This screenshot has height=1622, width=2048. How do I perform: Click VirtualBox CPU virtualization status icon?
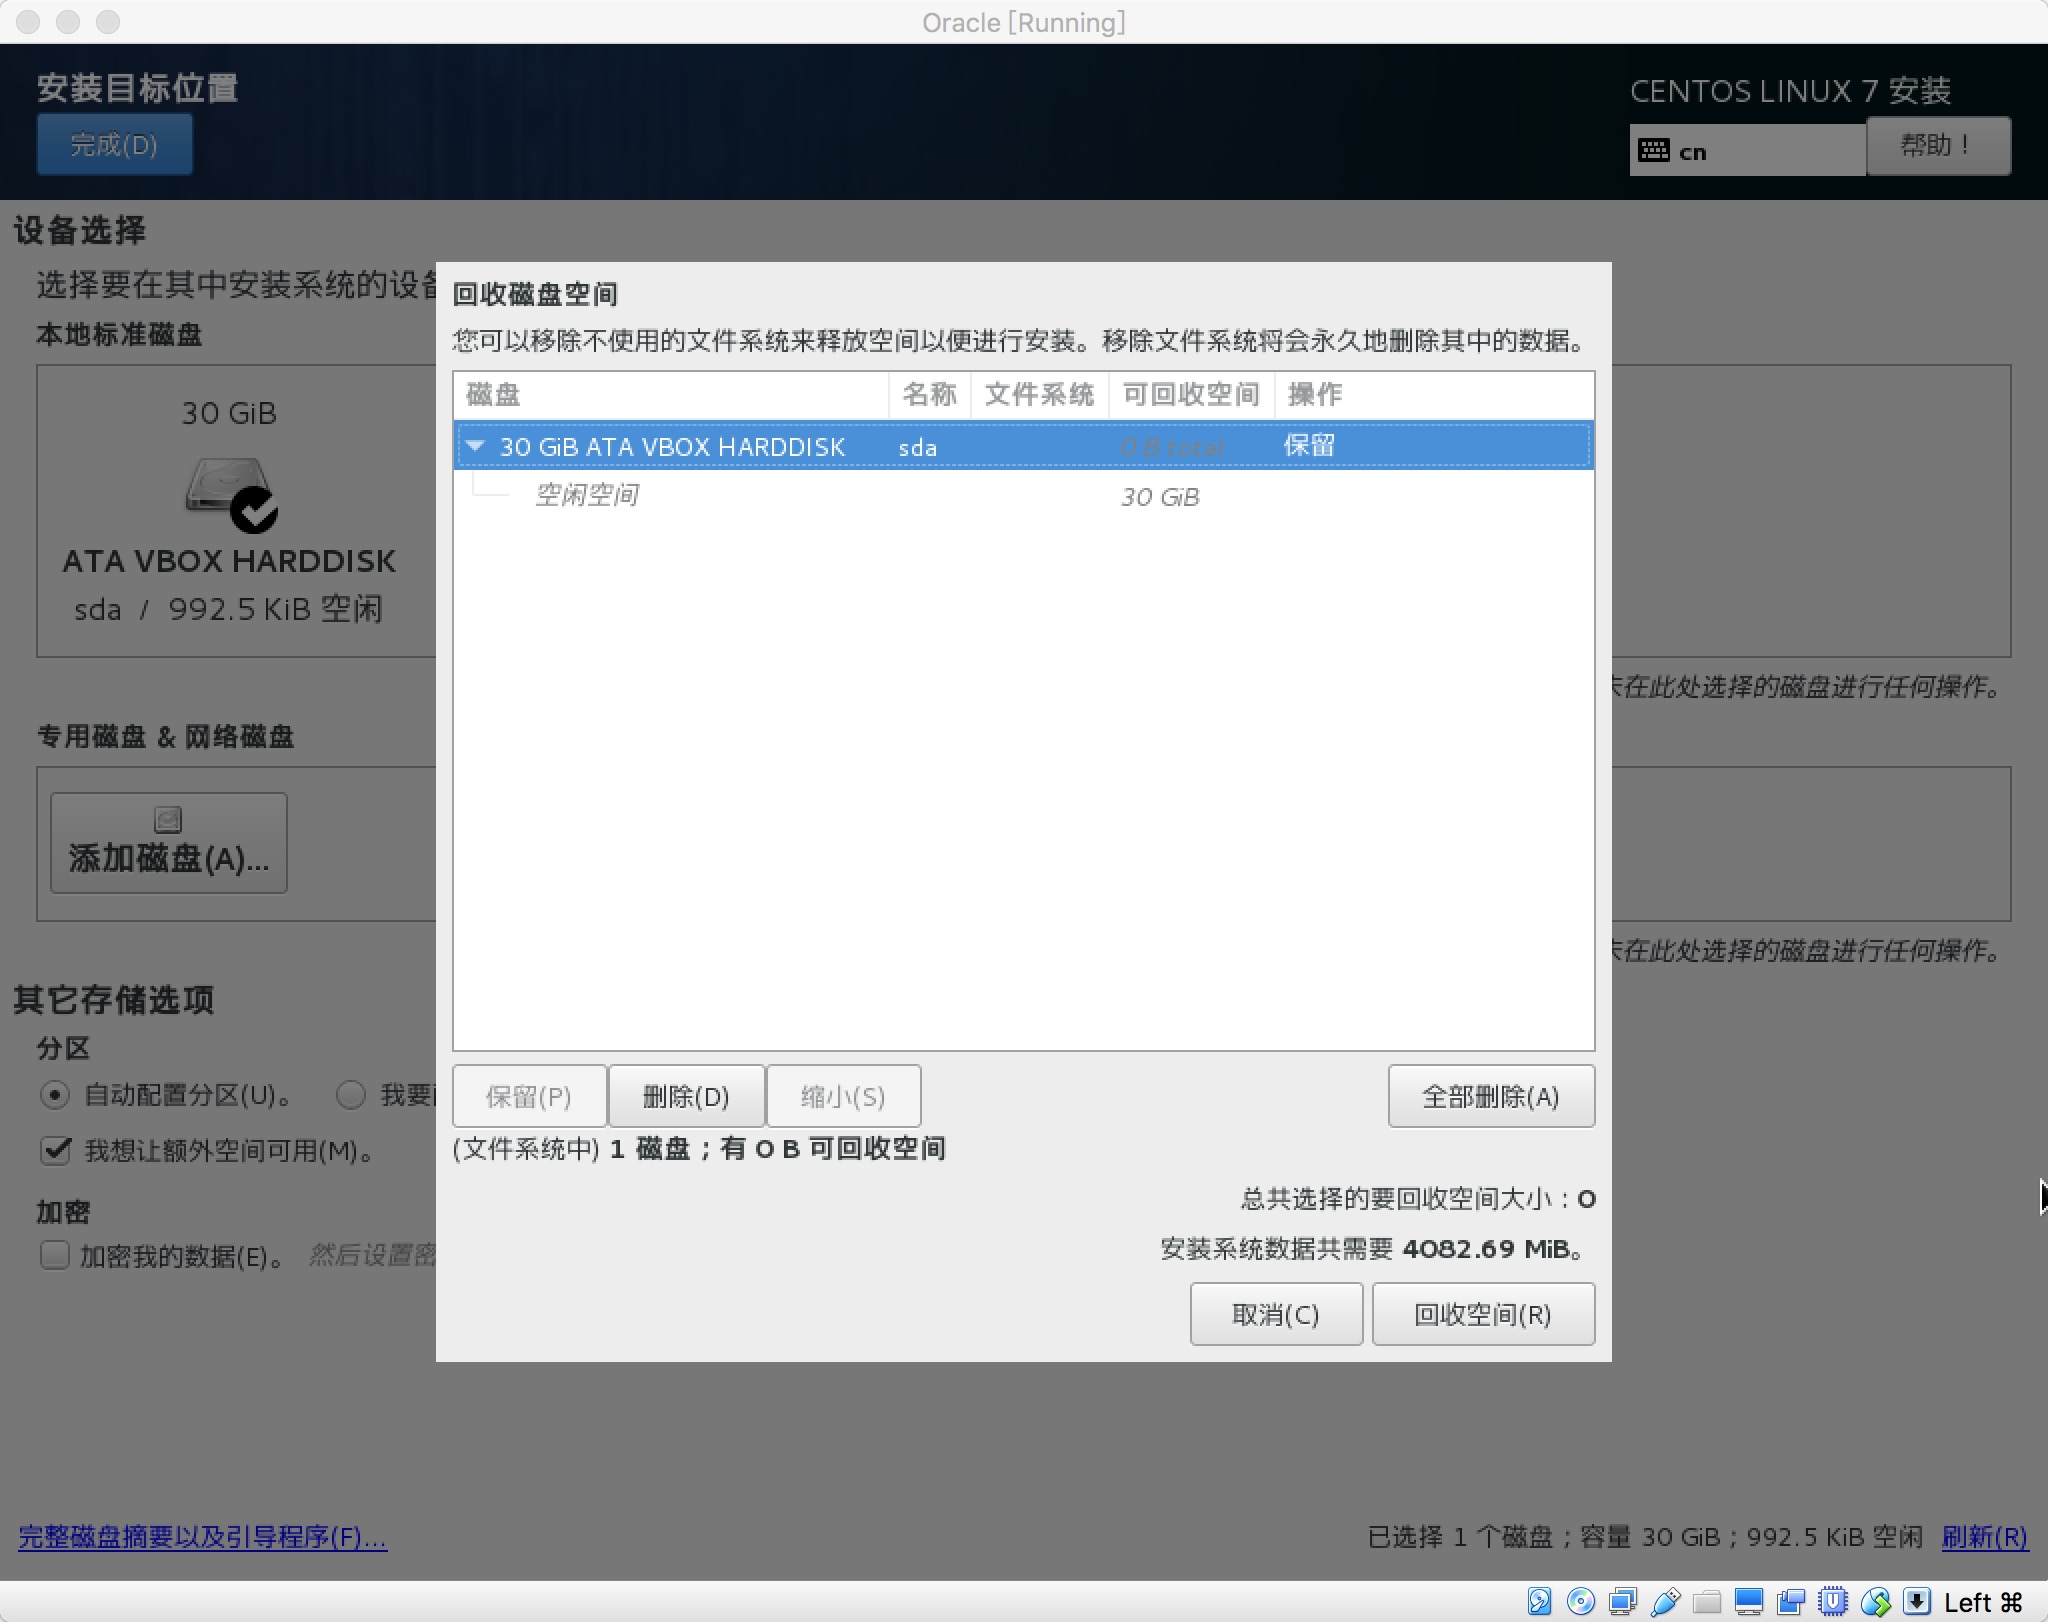click(1833, 1601)
